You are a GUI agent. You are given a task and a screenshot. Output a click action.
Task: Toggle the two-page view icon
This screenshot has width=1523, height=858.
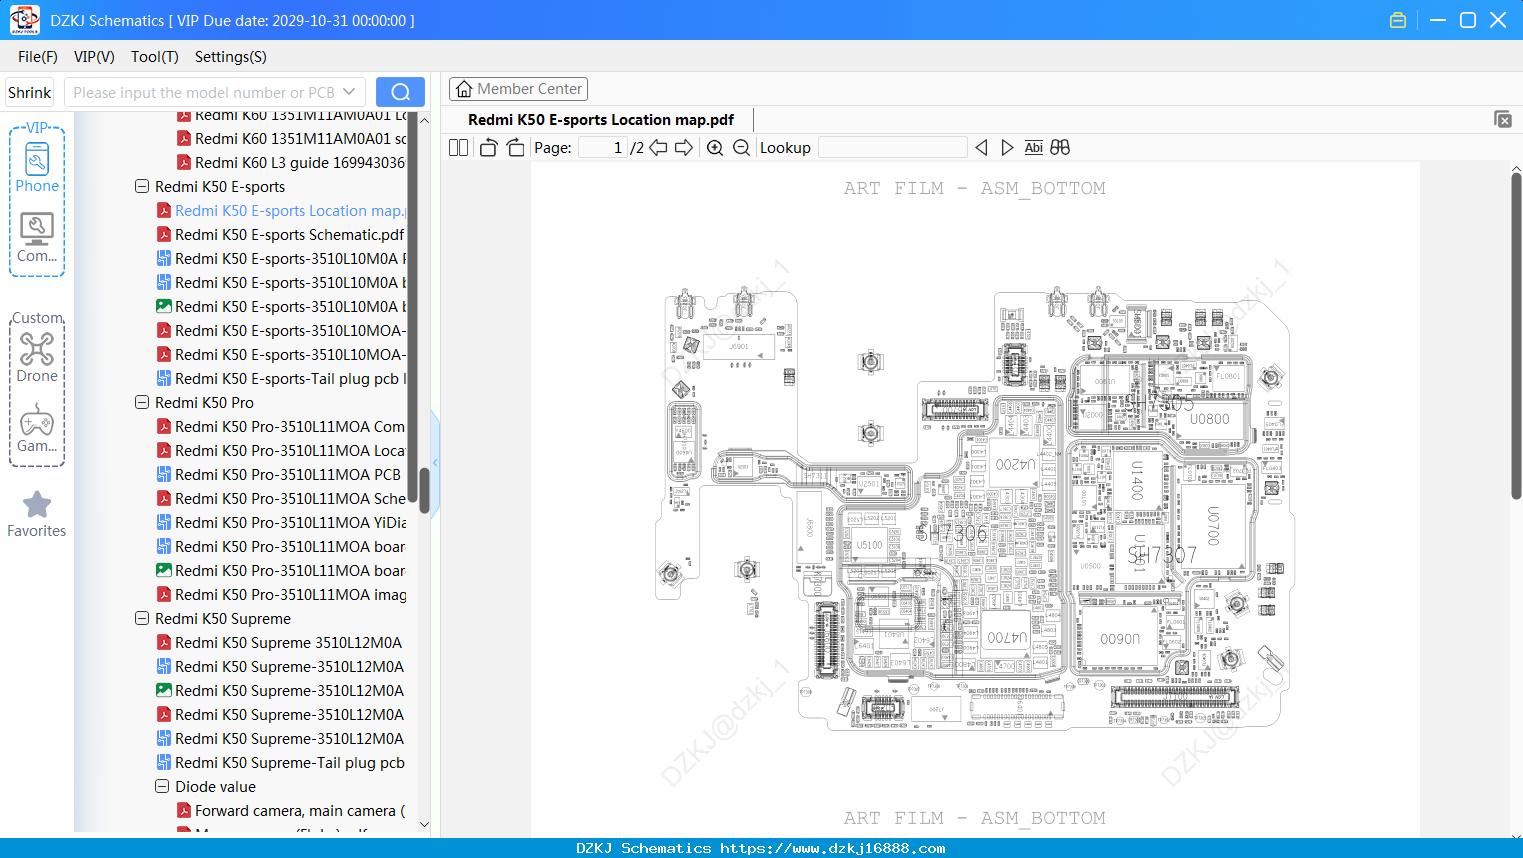(x=458, y=148)
